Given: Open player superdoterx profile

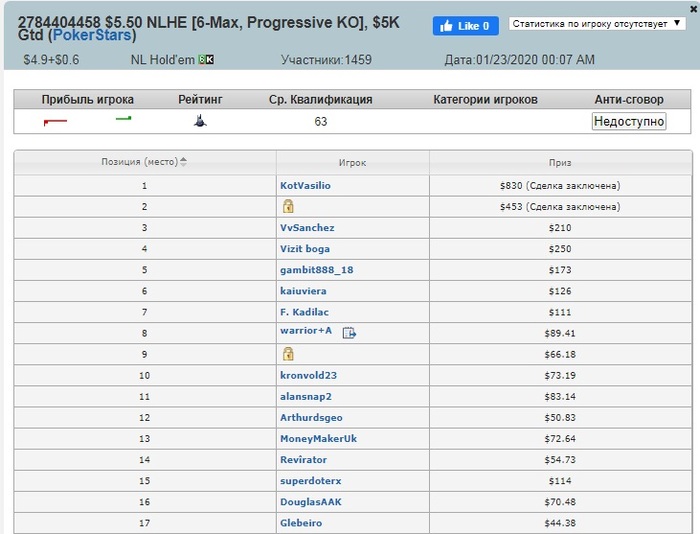Looking at the screenshot, I should (x=311, y=481).
